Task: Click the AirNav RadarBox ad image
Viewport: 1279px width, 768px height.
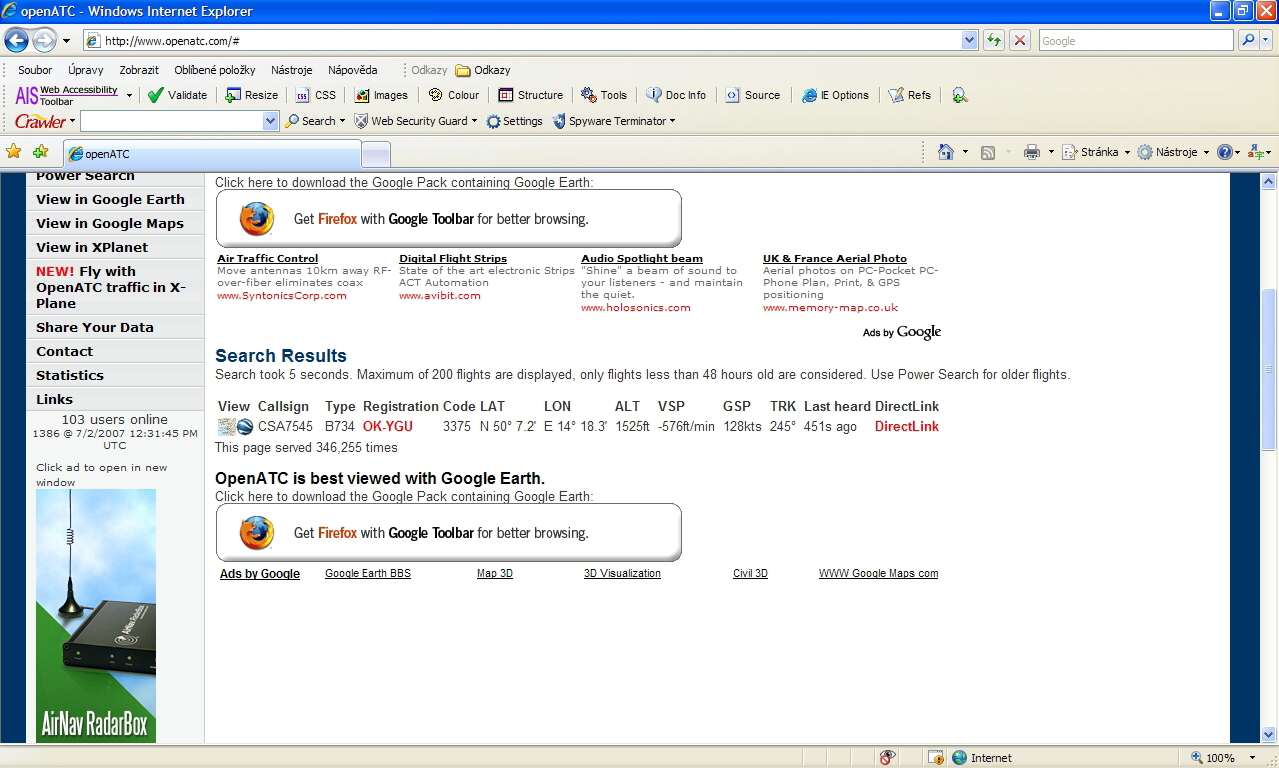Action: tap(96, 616)
